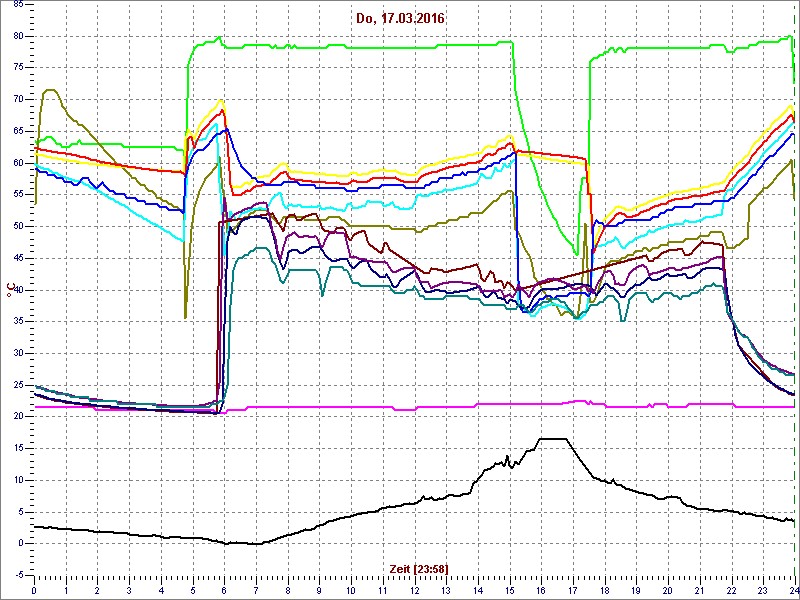Pick hour 2 on the time axis

tap(97, 590)
